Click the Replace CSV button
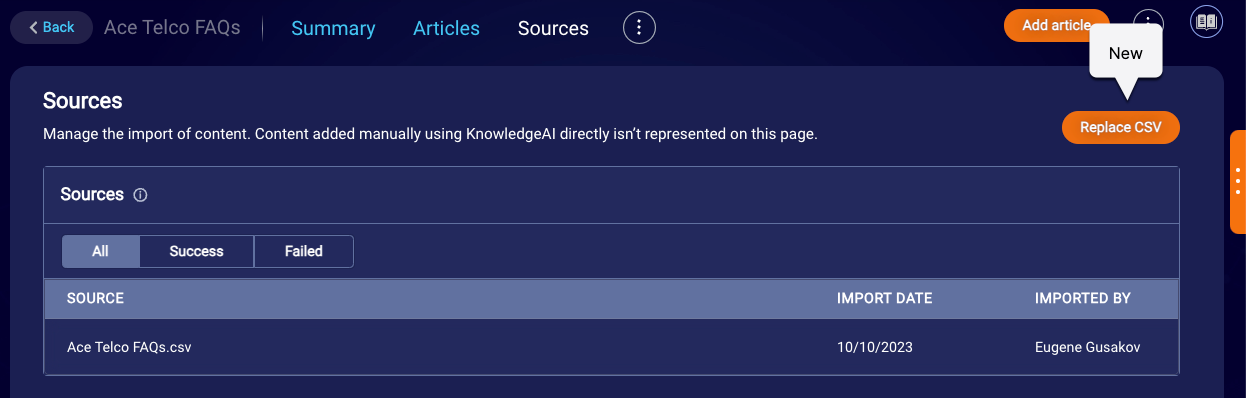Image resolution: width=1246 pixels, height=398 pixels. click(1120, 127)
